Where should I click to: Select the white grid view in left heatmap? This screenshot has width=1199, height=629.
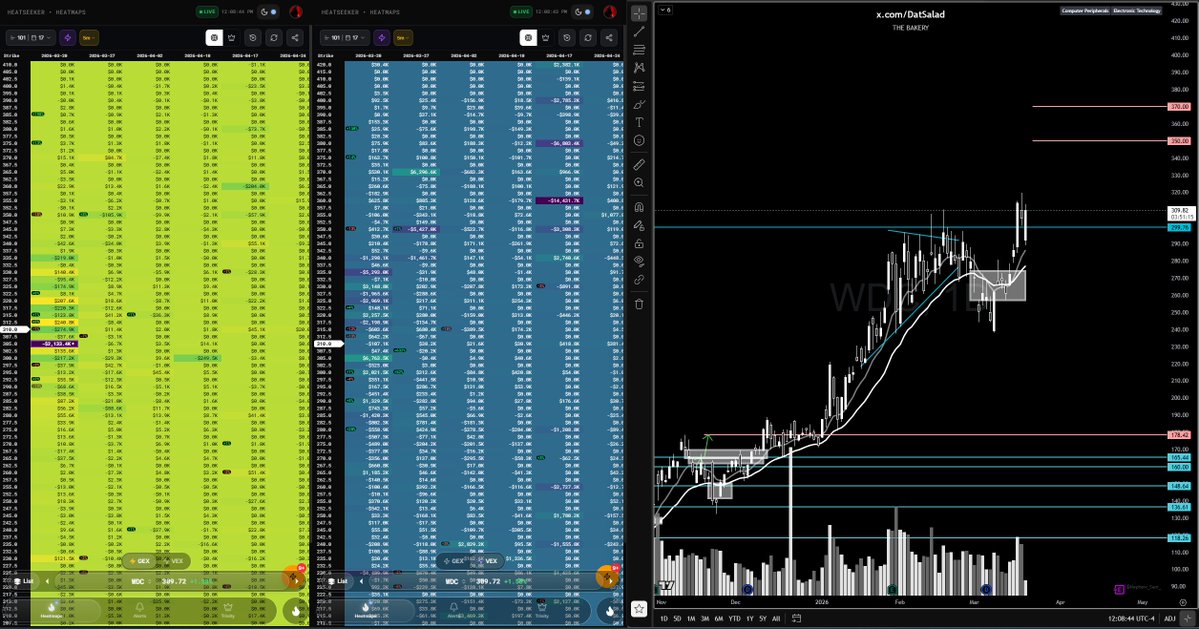[214, 37]
